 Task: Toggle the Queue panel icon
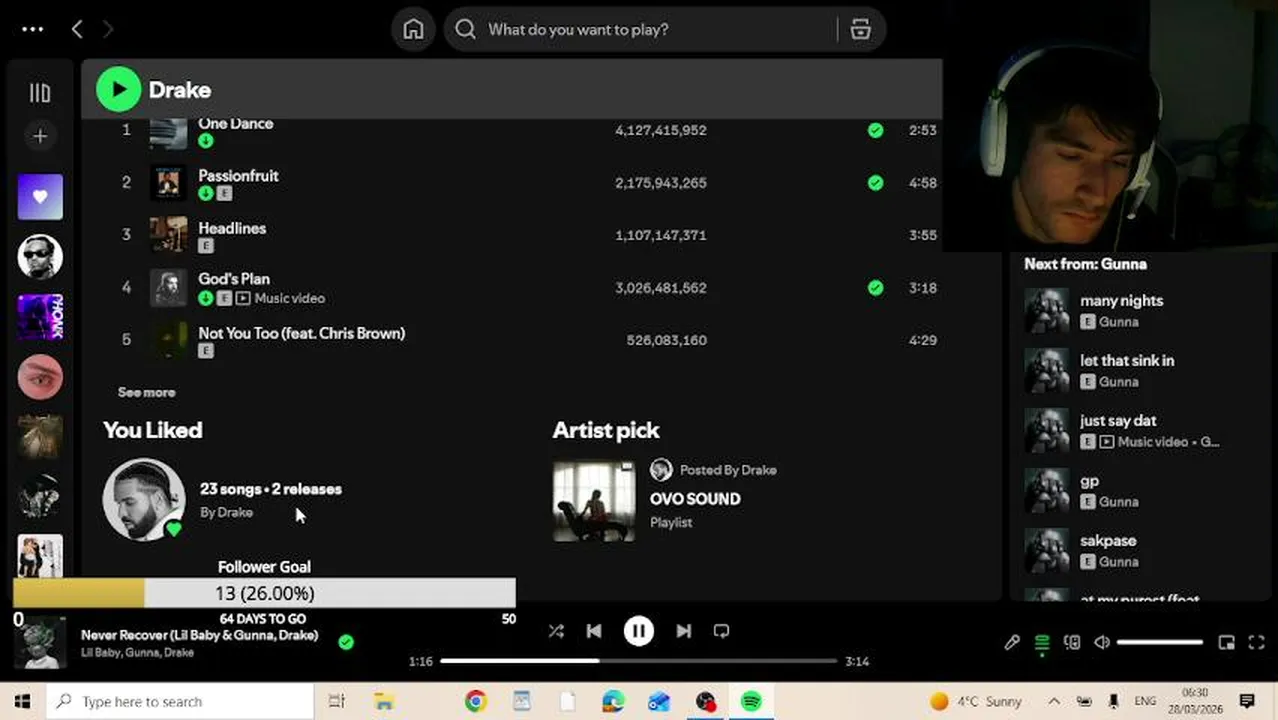click(1042, 642)
